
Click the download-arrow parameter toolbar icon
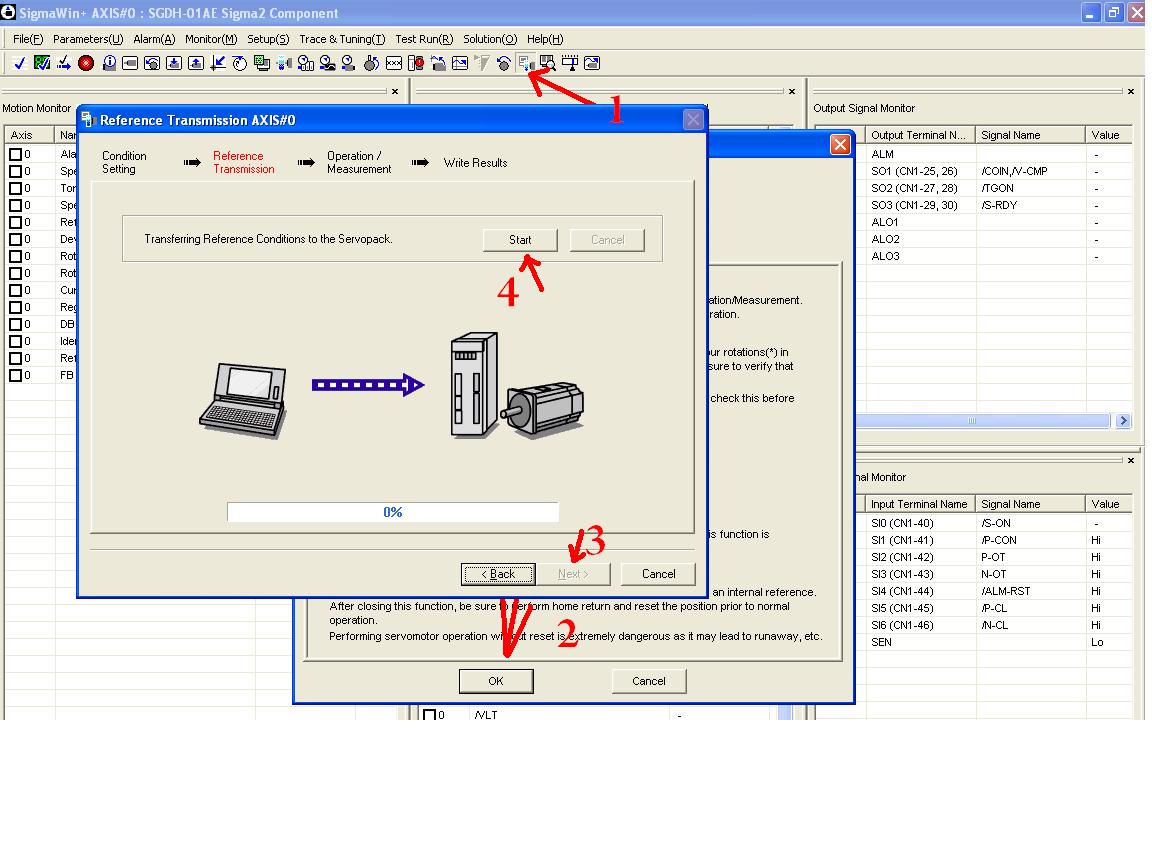[174, 63]
